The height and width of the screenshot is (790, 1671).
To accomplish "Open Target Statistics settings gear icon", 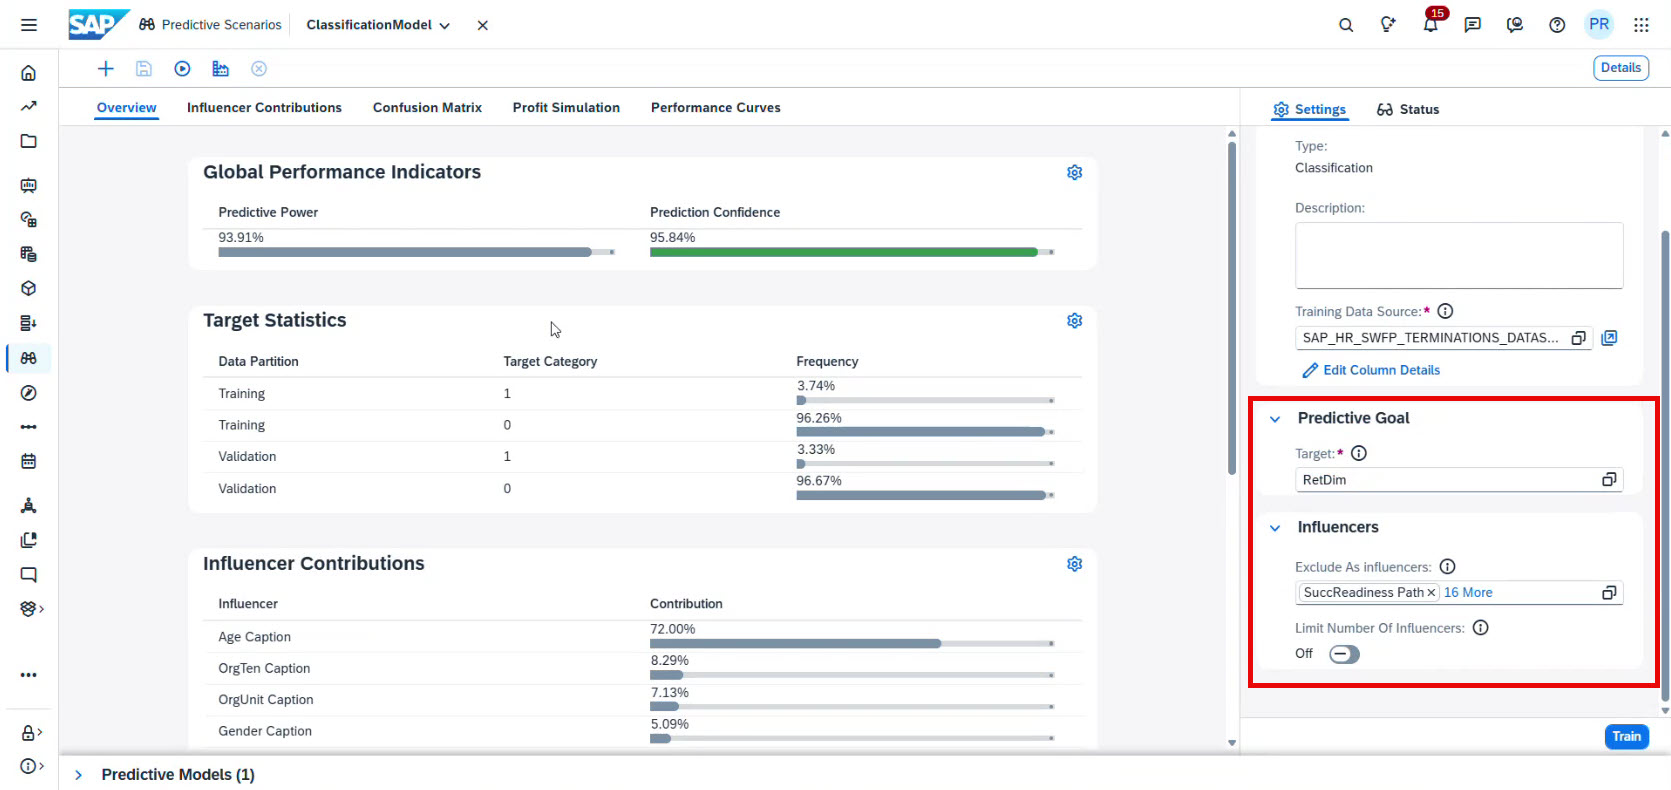I will (x=1074, y=321).
